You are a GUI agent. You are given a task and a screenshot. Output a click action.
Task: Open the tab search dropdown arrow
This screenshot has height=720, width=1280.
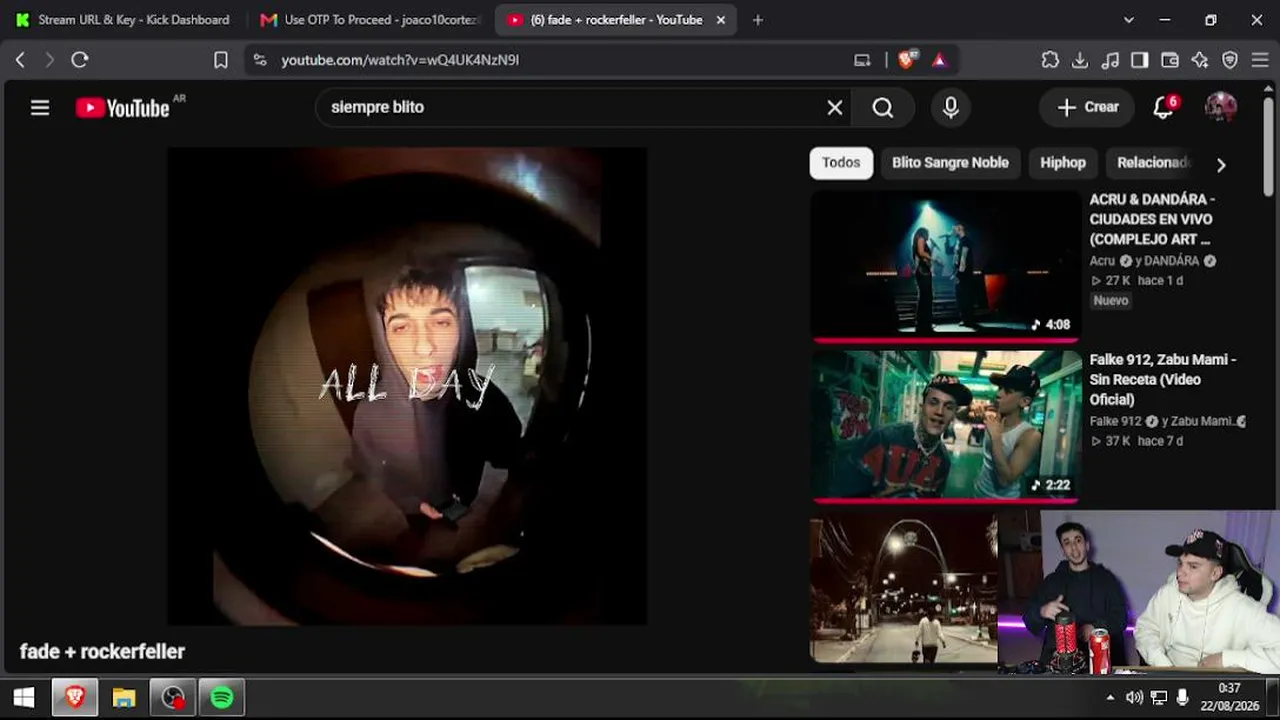[x=1129, y=20]
